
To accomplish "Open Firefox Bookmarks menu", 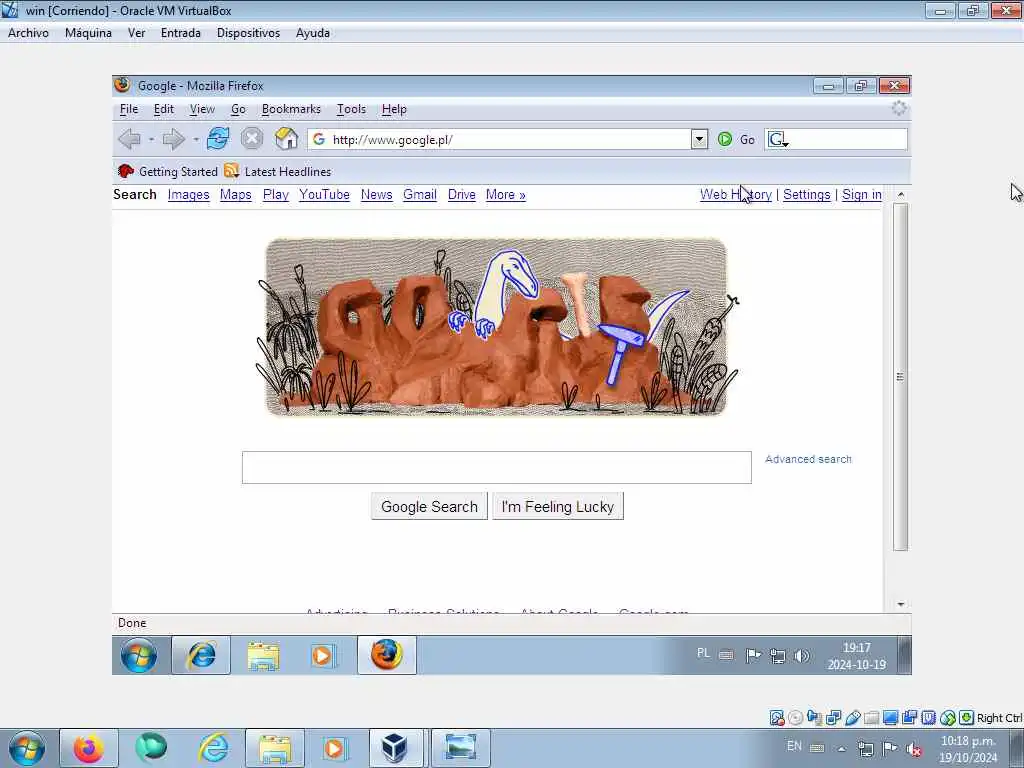I will point(291,109).
